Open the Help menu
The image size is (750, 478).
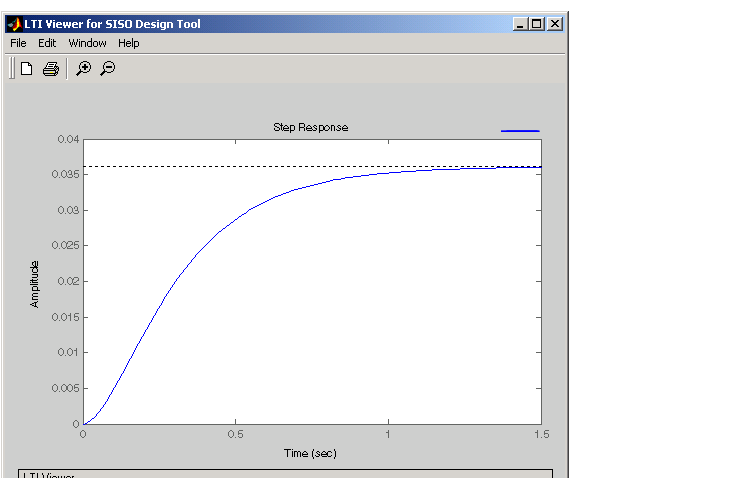[129, 43]
